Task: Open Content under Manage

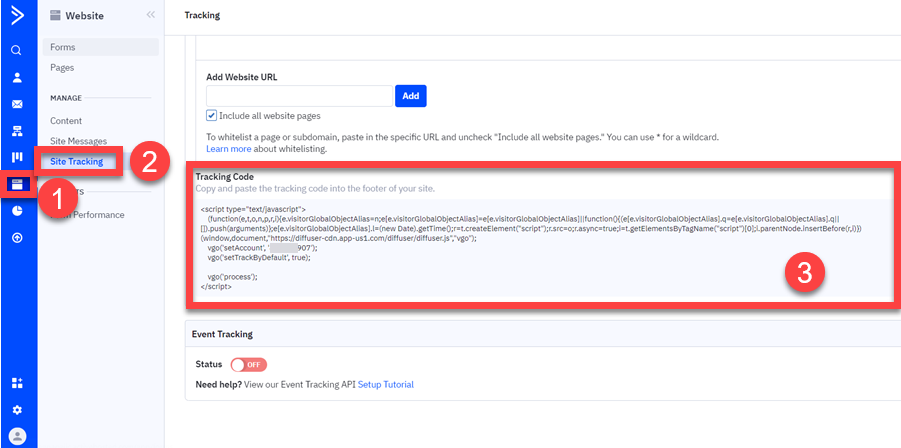Action: [x=66, y=121]
